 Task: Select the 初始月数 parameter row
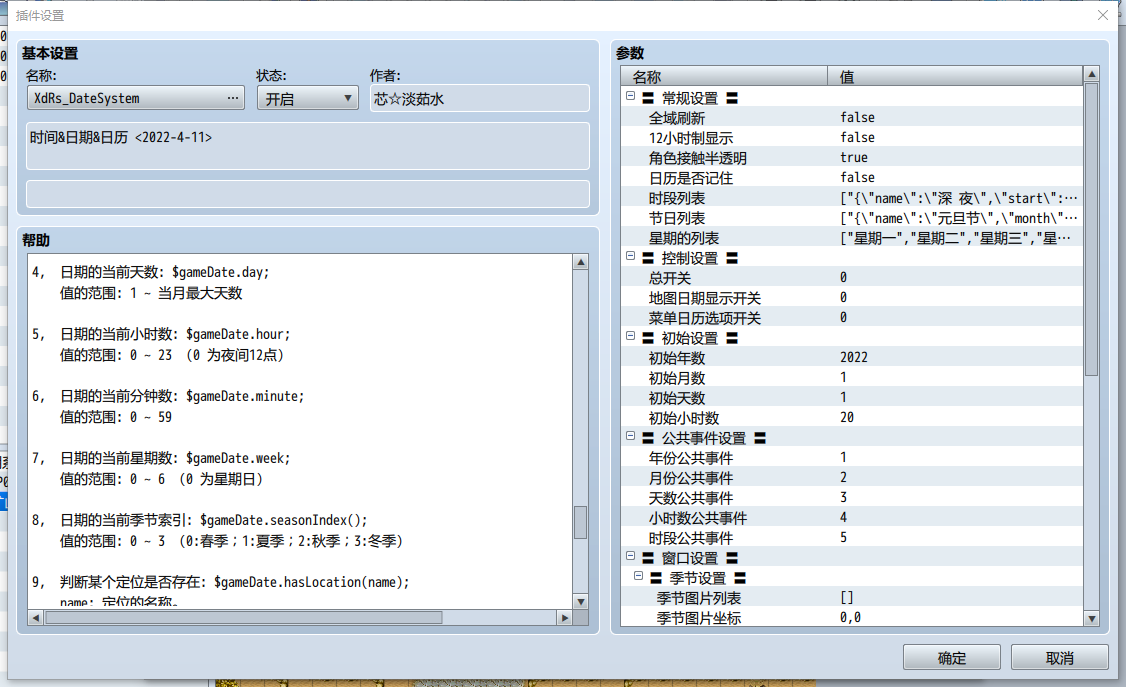pos(852,378)
